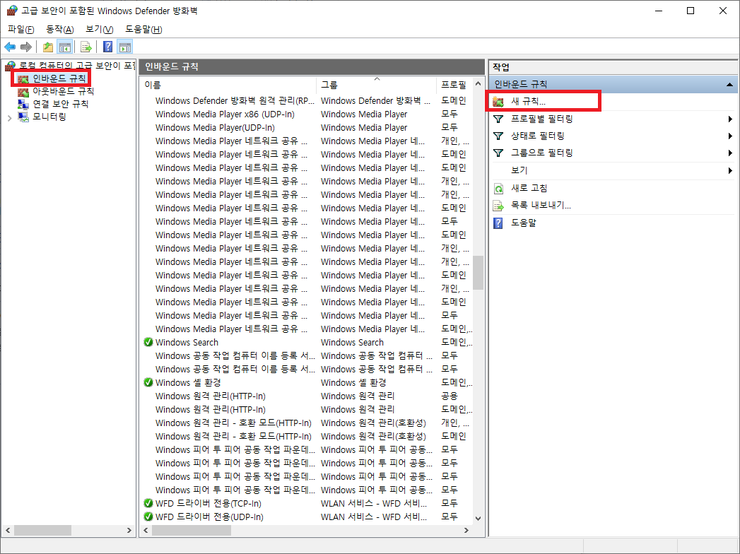The height and width of the screenshot is (554, 740).
Task: Click the Up one level folder icon
Action: 48,47
